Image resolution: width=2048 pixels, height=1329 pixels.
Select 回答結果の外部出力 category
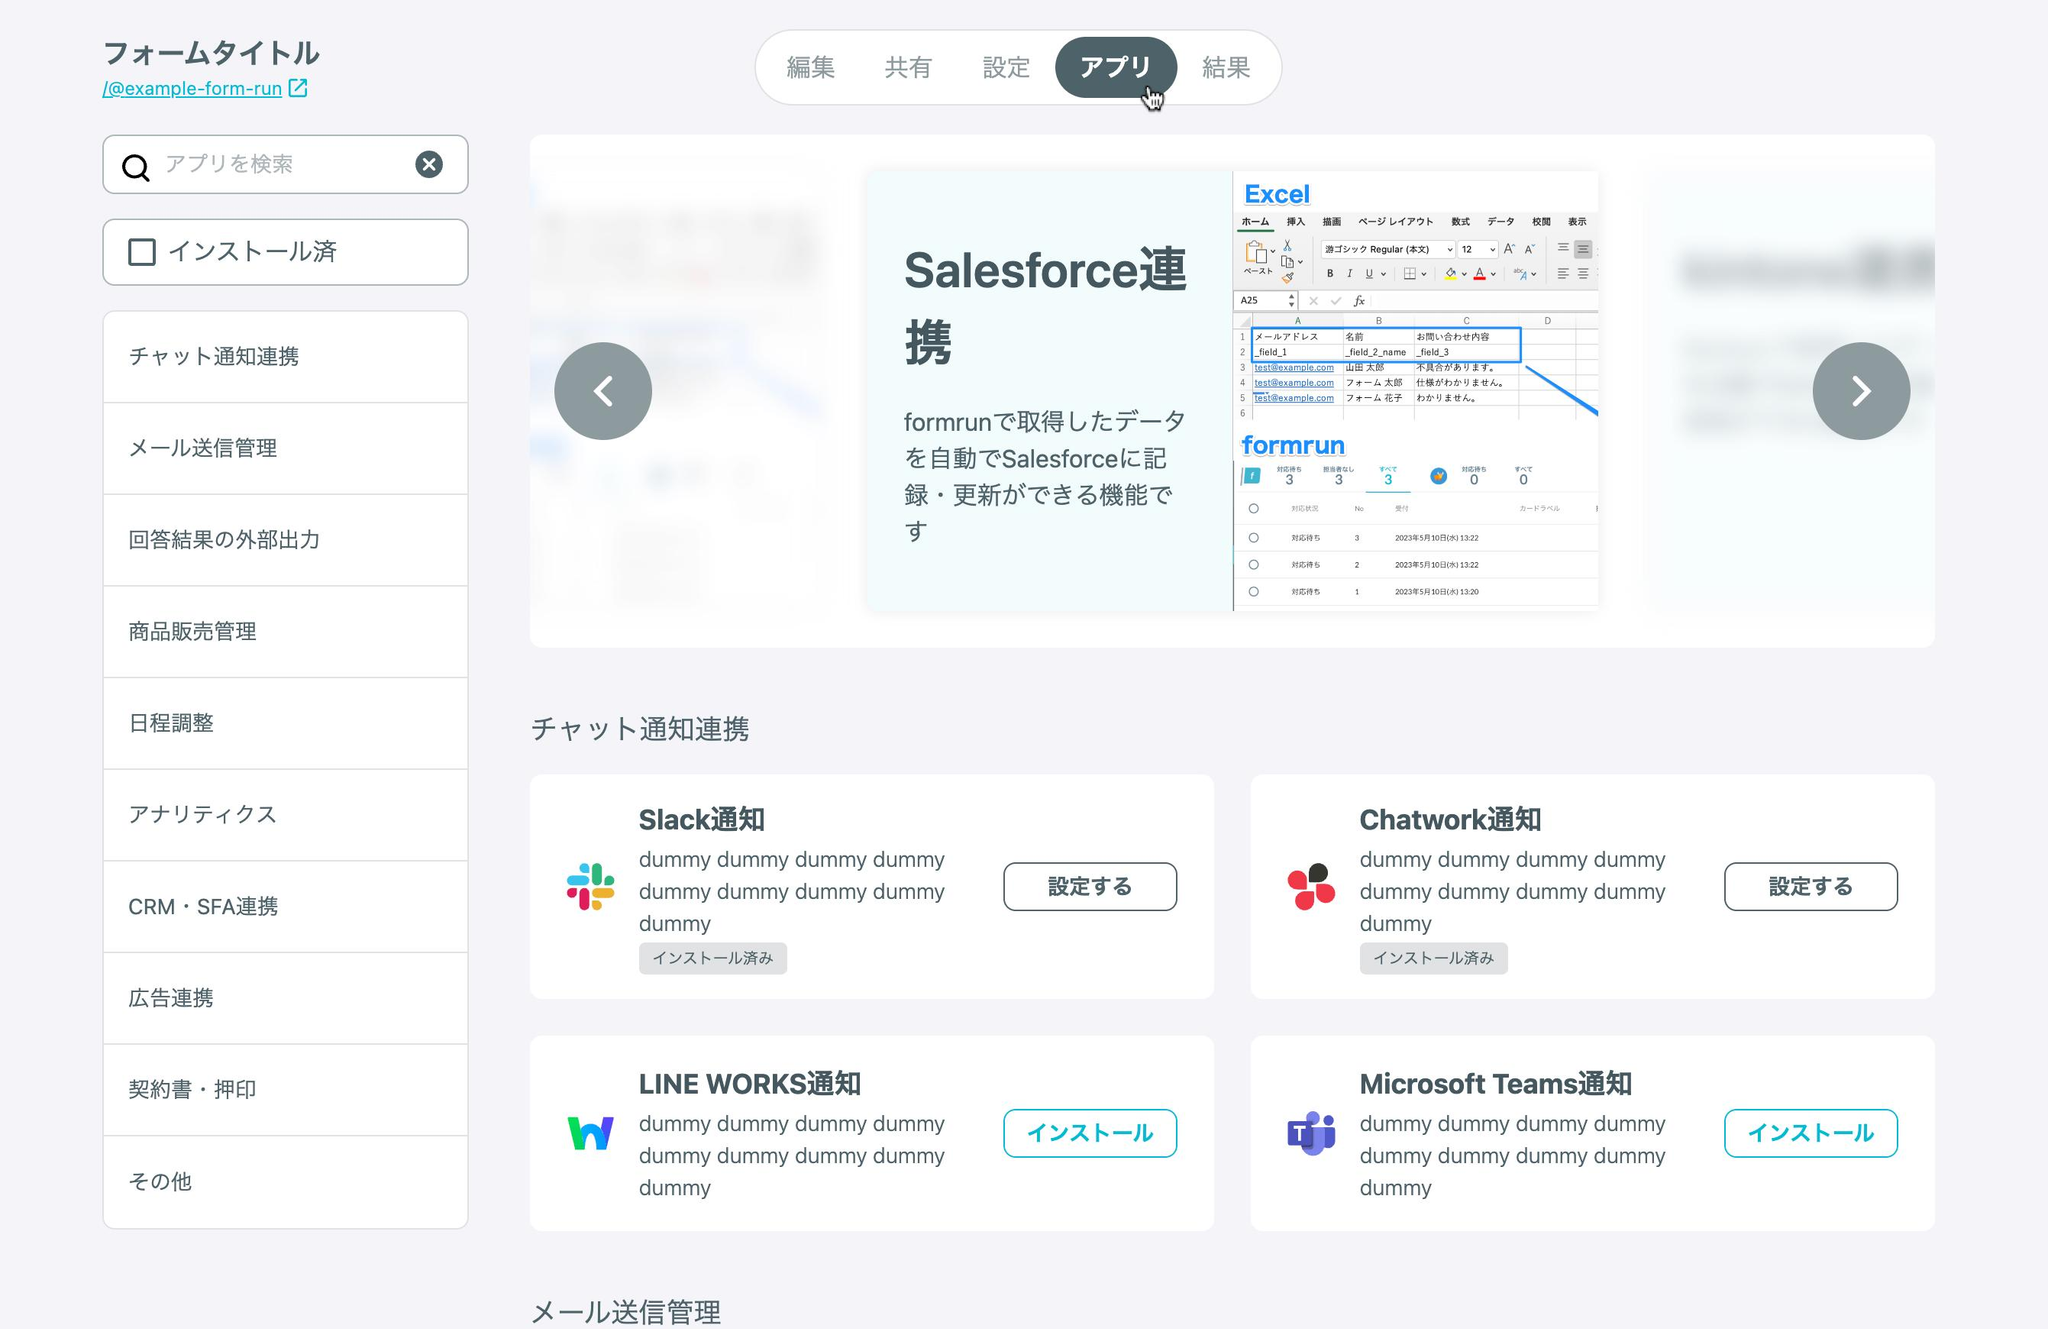(x=285, y=540)
